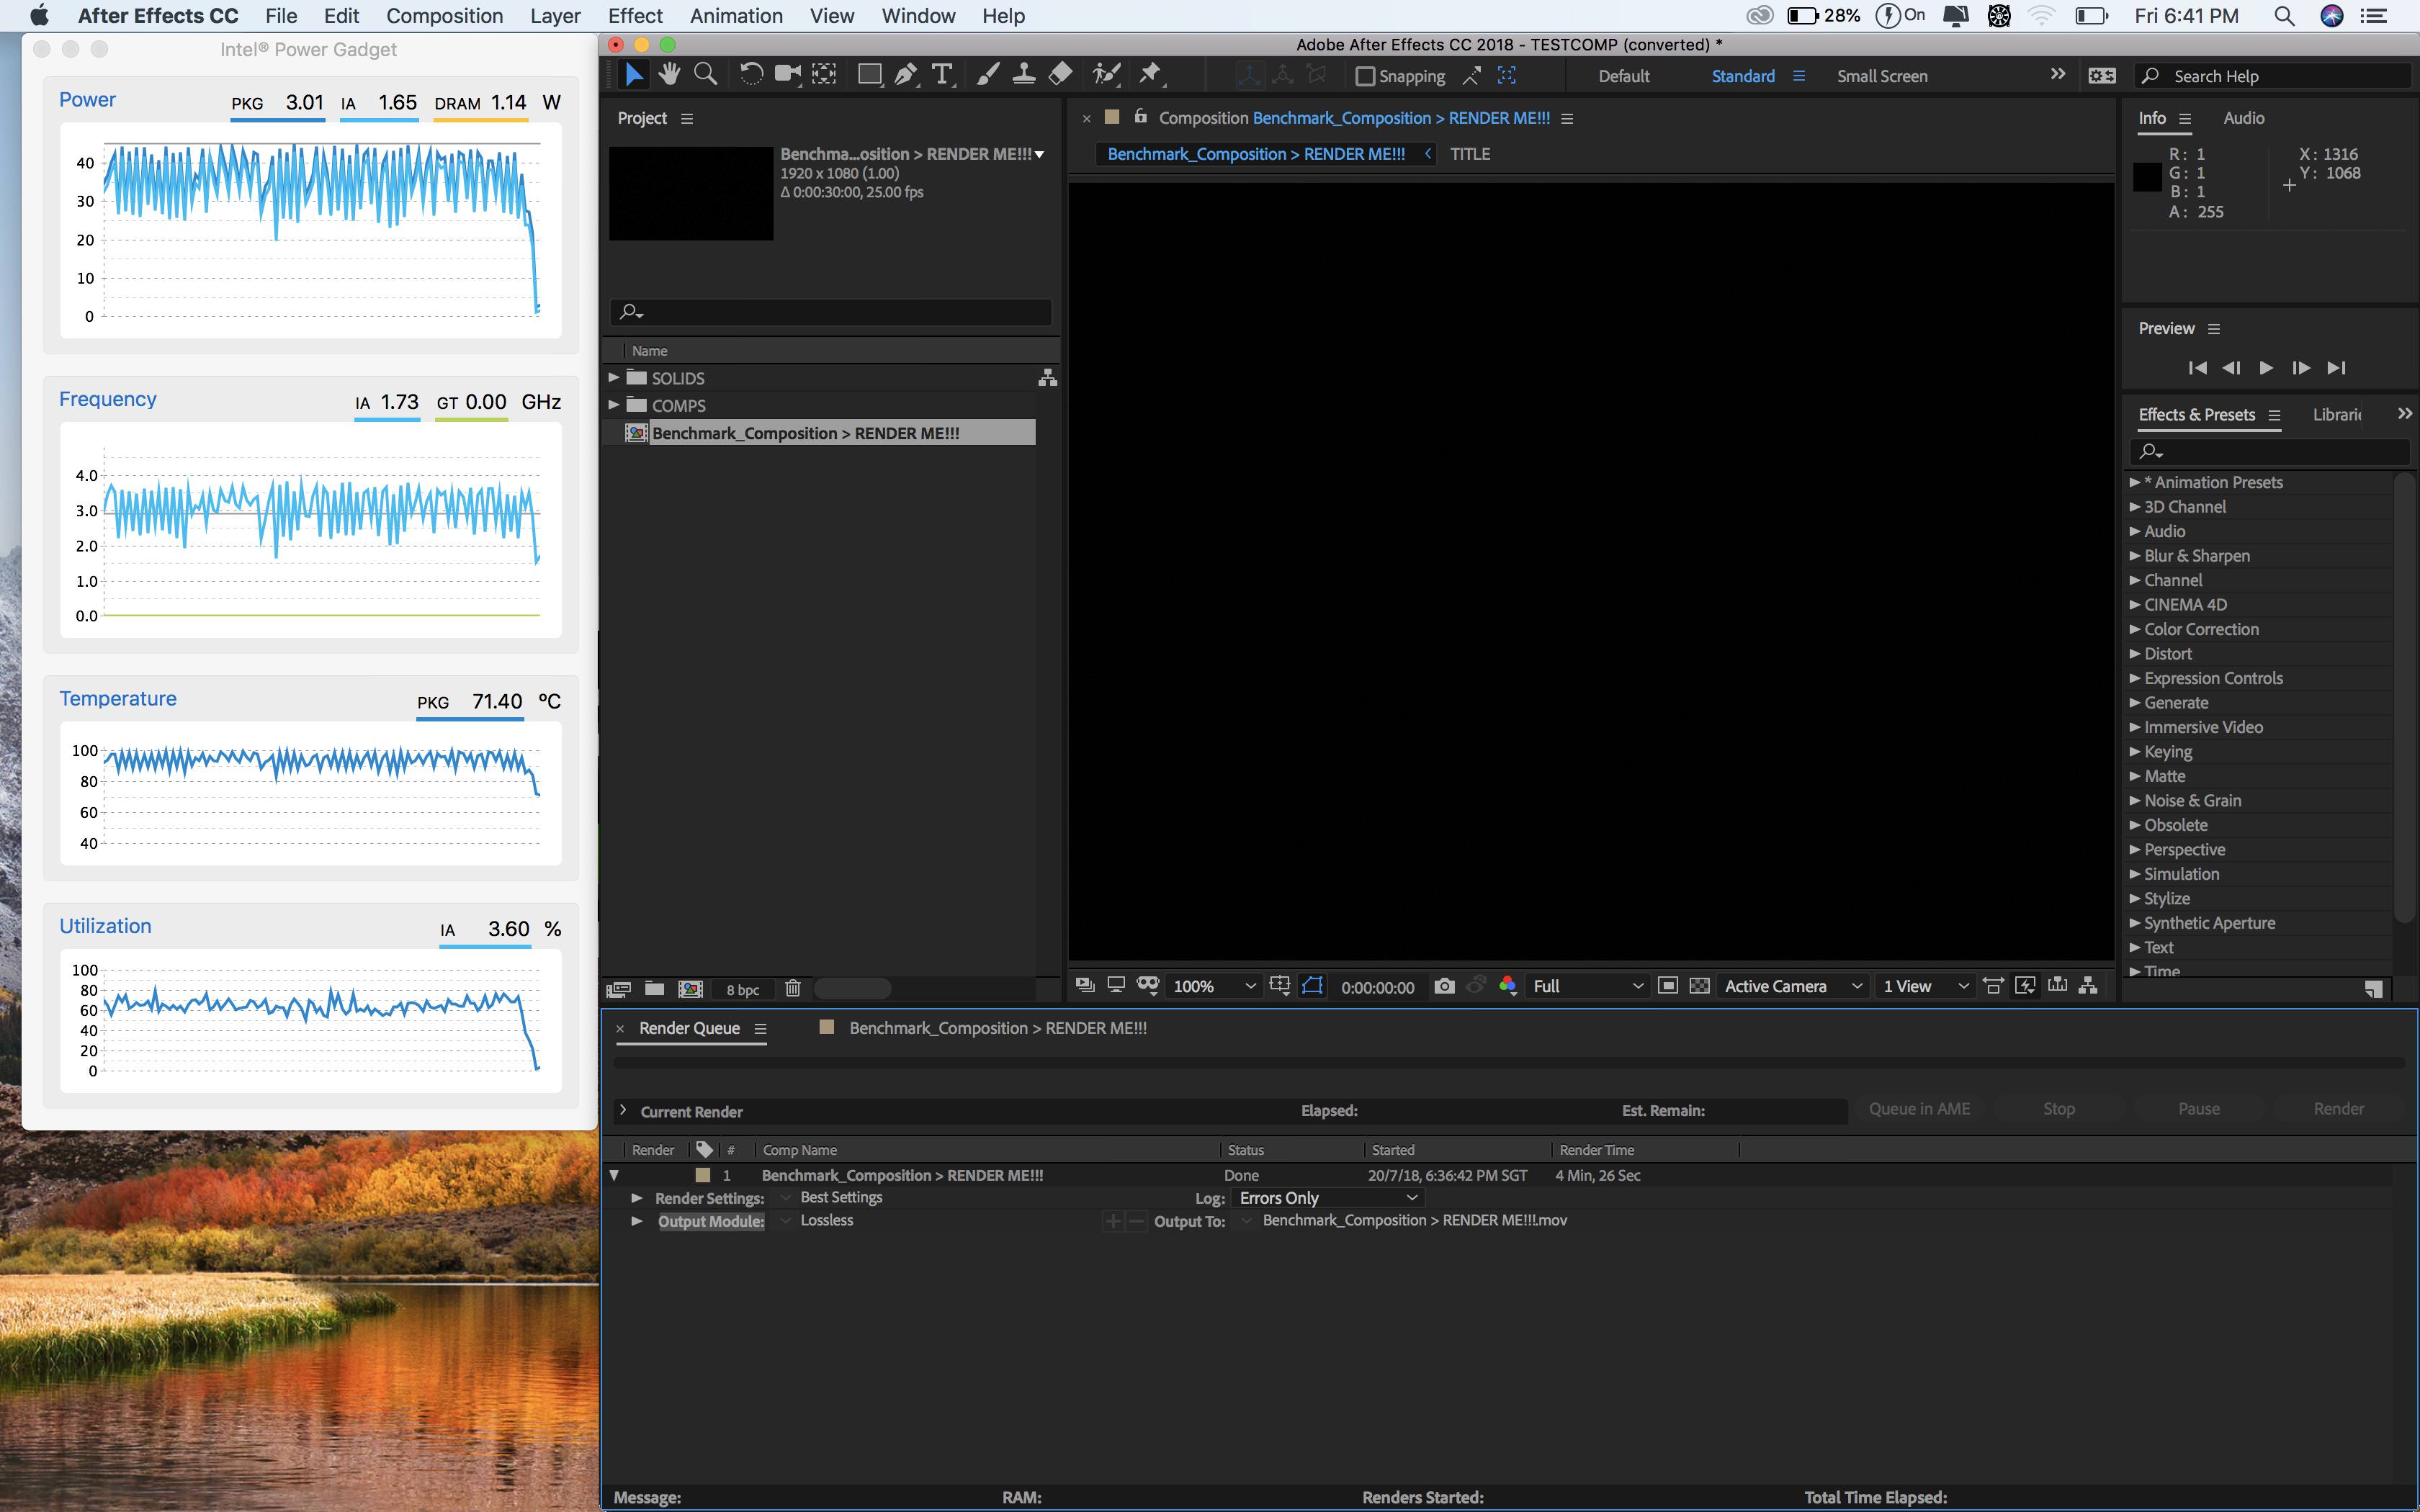Click the Interpret Footage icon in Project panel
2420x1512 pixels.
coord(618,989)
